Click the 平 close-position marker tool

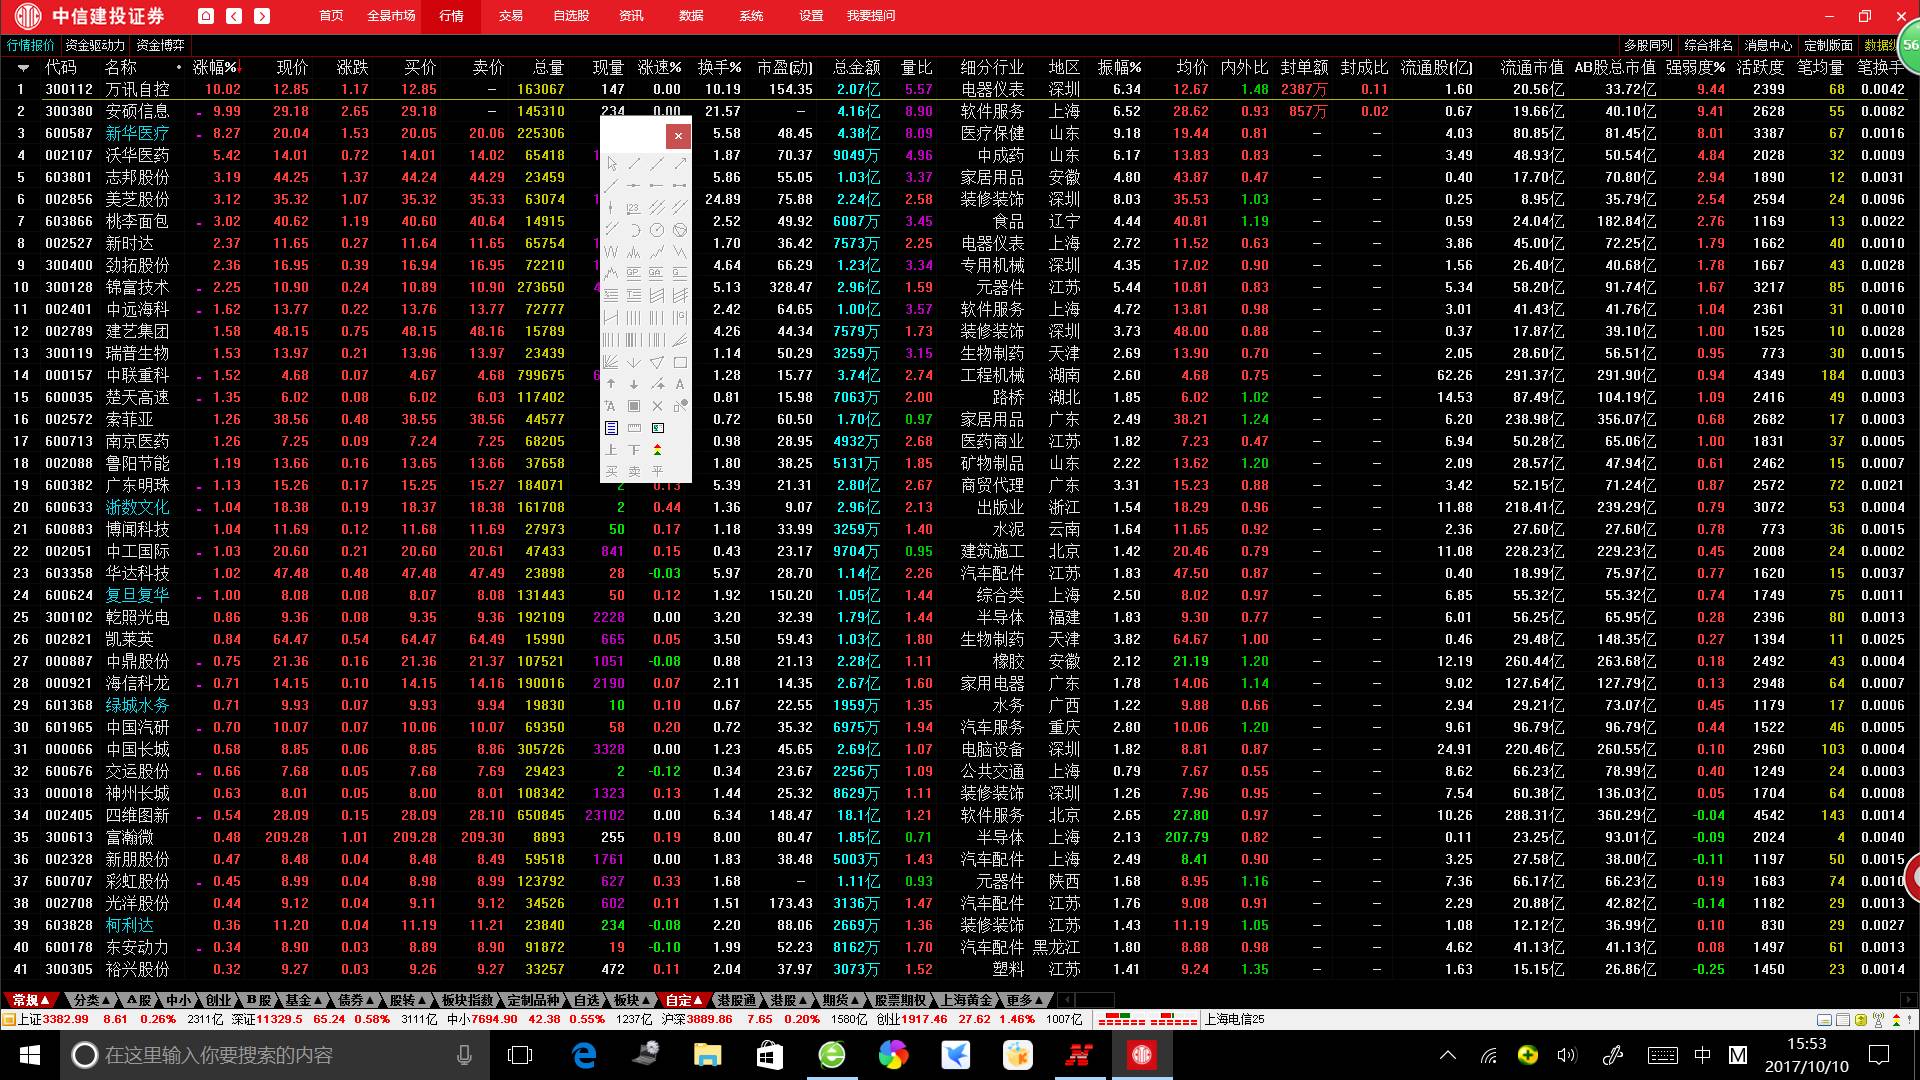(657, 471)
